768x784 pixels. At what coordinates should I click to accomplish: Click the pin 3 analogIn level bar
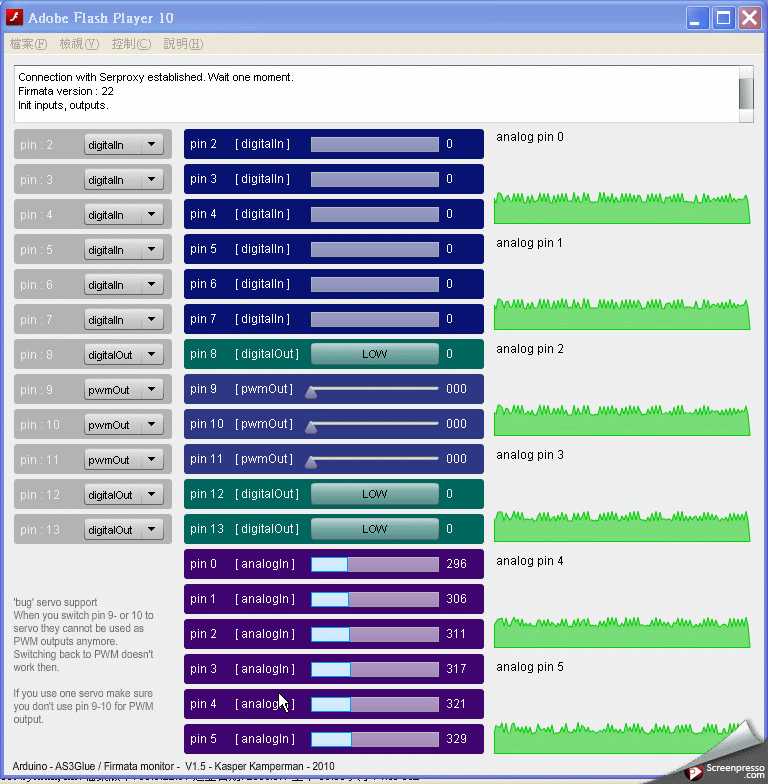[374, 669]
